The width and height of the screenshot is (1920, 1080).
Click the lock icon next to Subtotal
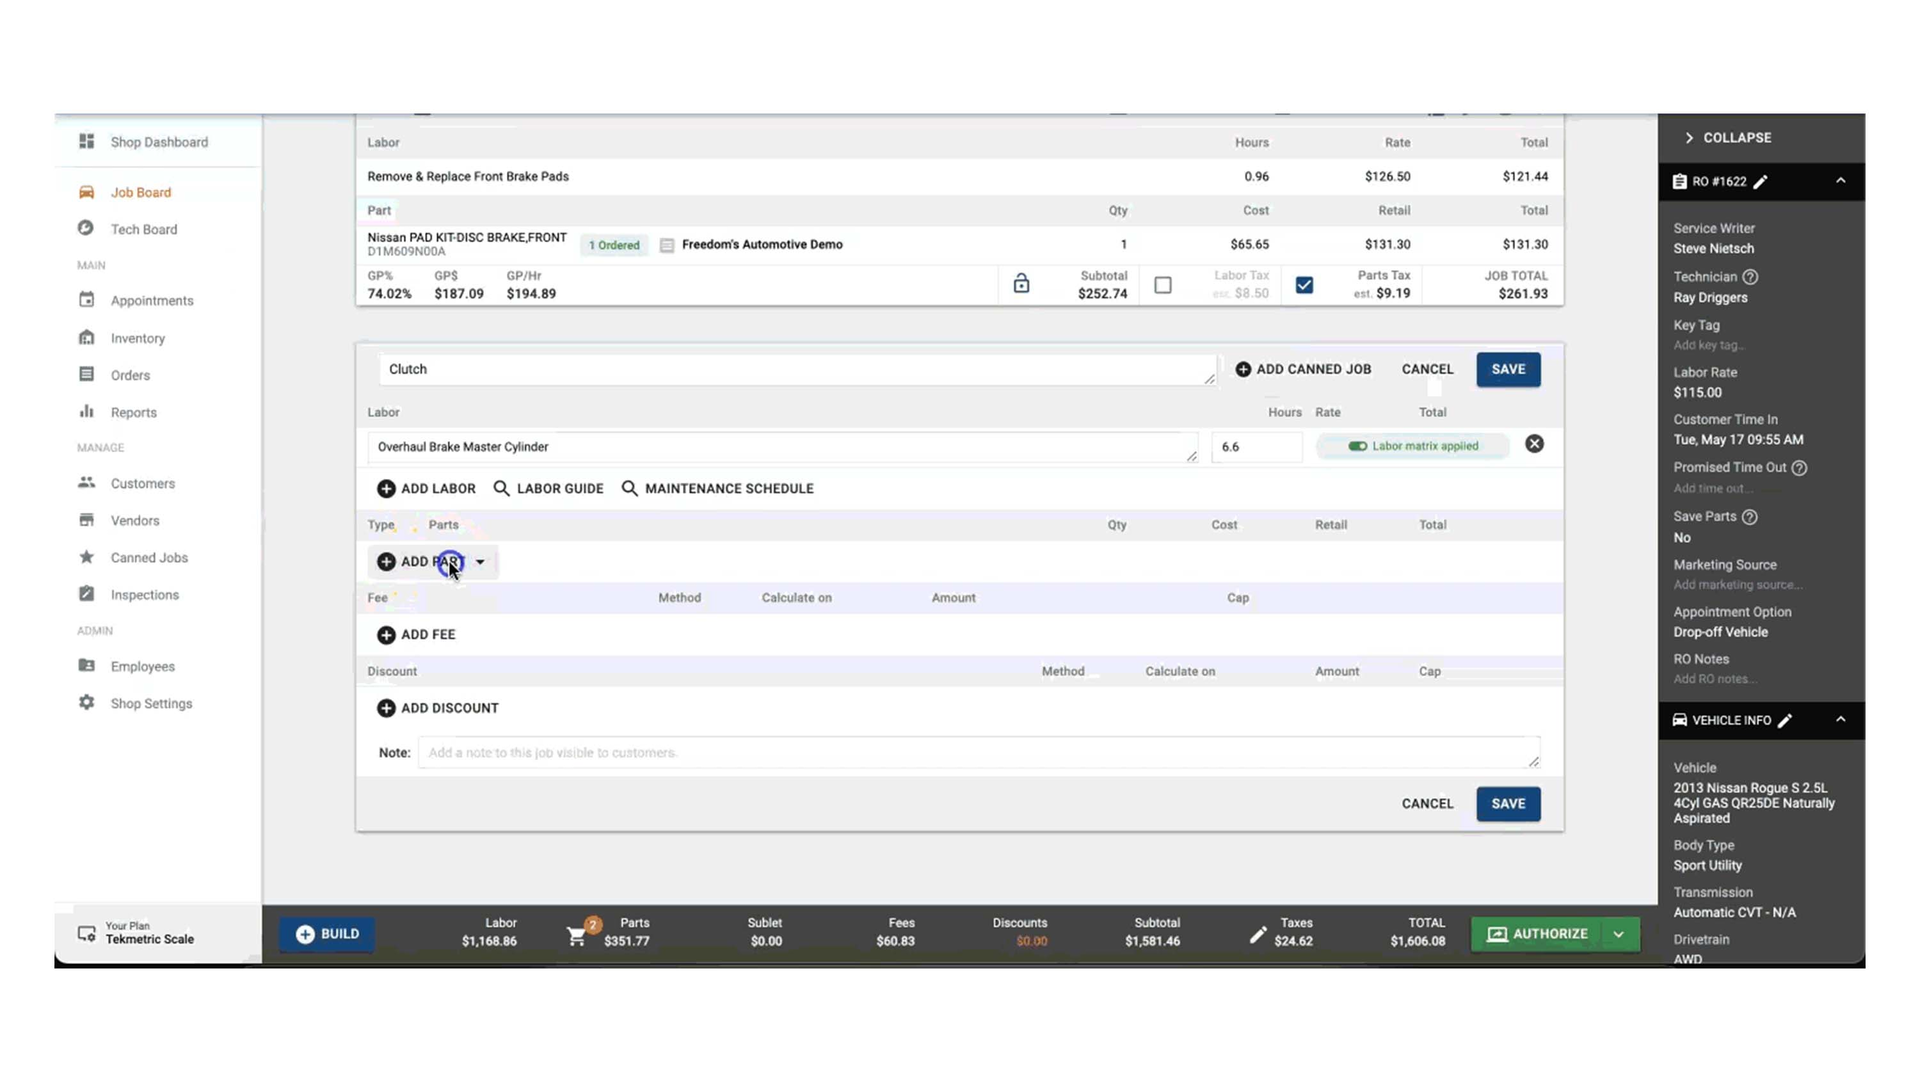1021,284
